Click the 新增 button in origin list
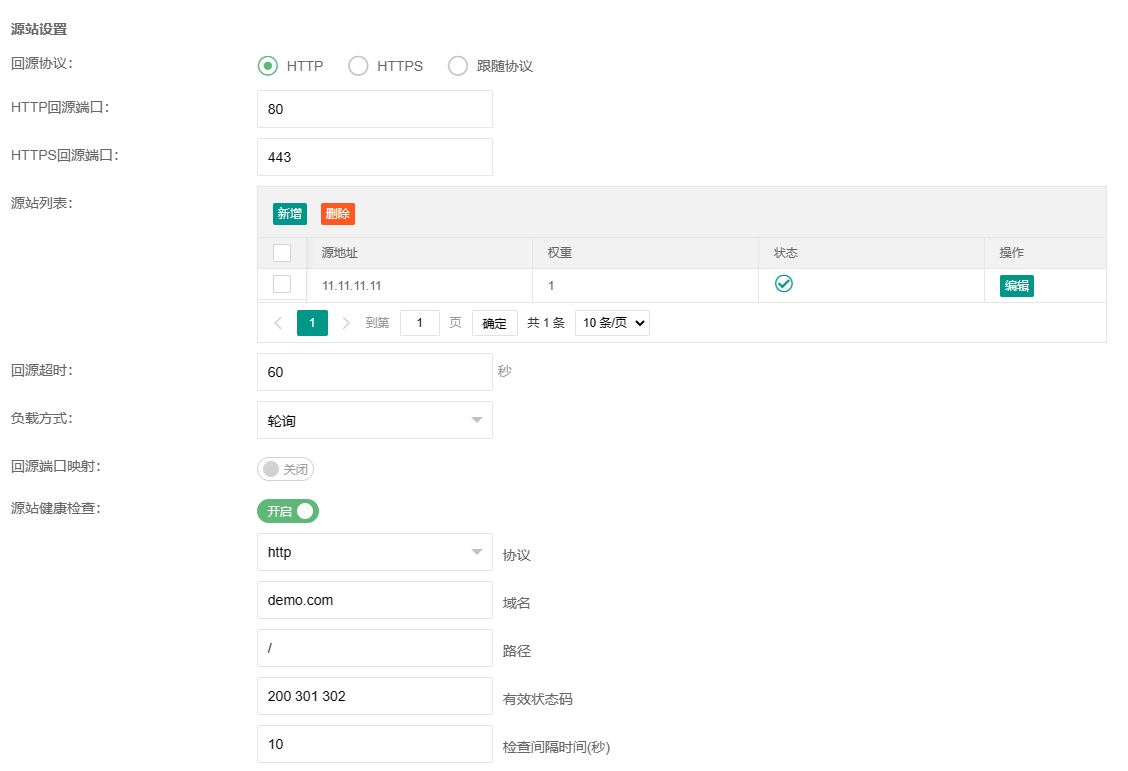Screen dimensions: 1128x771 290,214
